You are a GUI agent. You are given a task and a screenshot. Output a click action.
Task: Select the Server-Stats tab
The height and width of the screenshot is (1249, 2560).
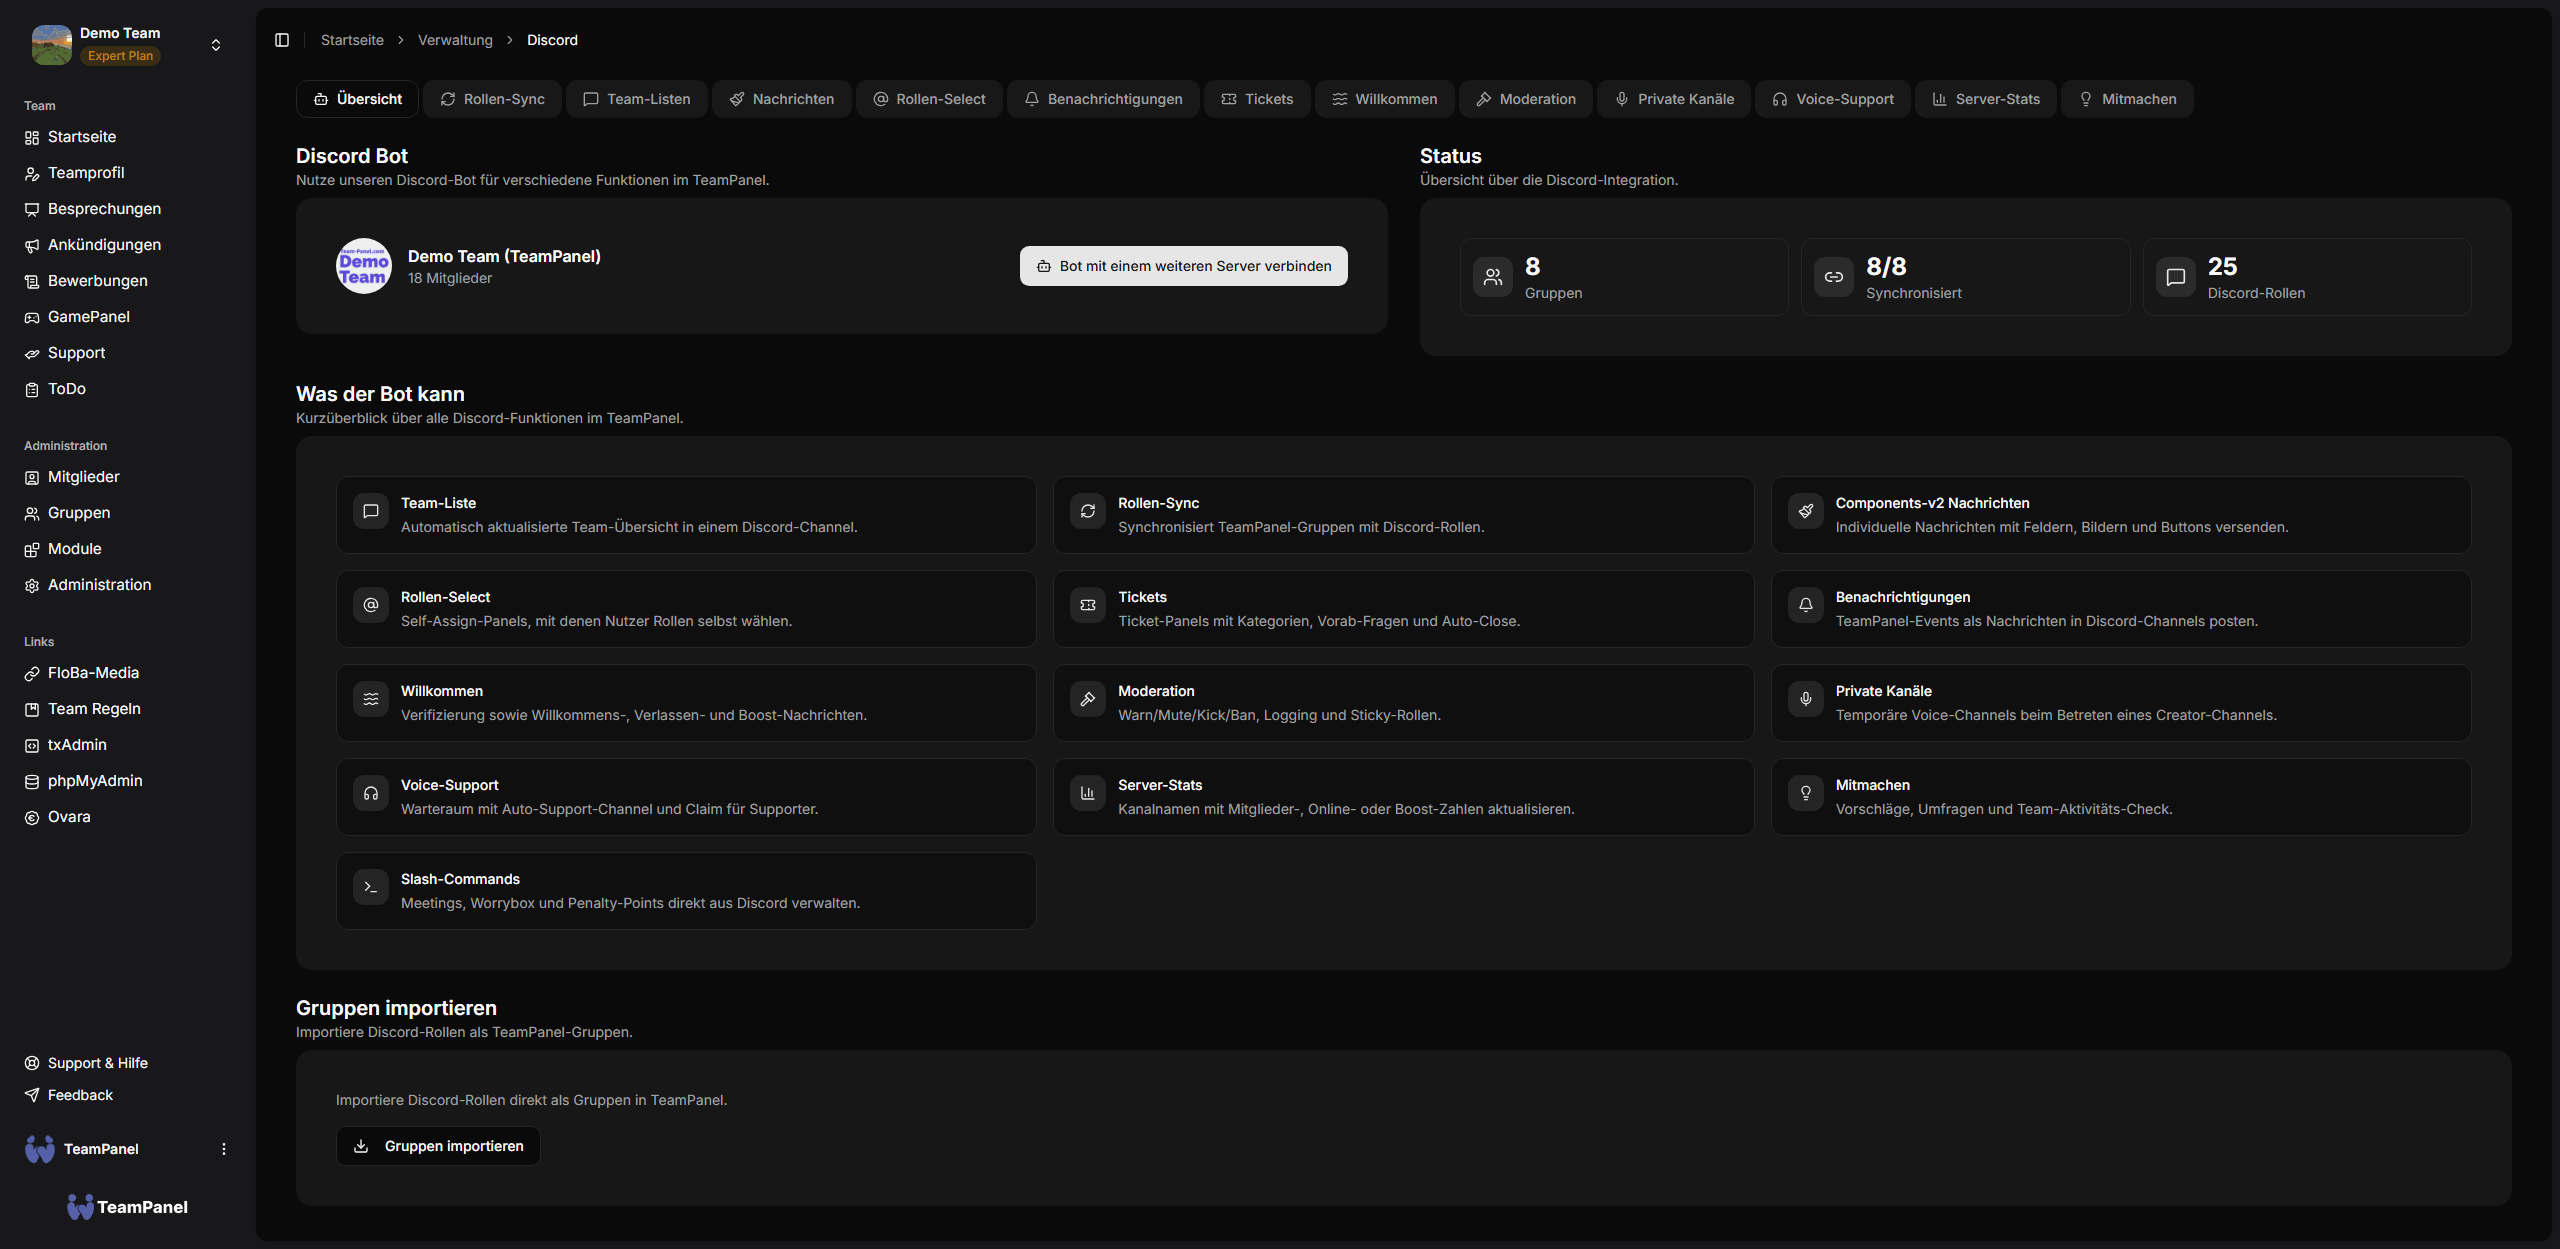click(1986, 99)
